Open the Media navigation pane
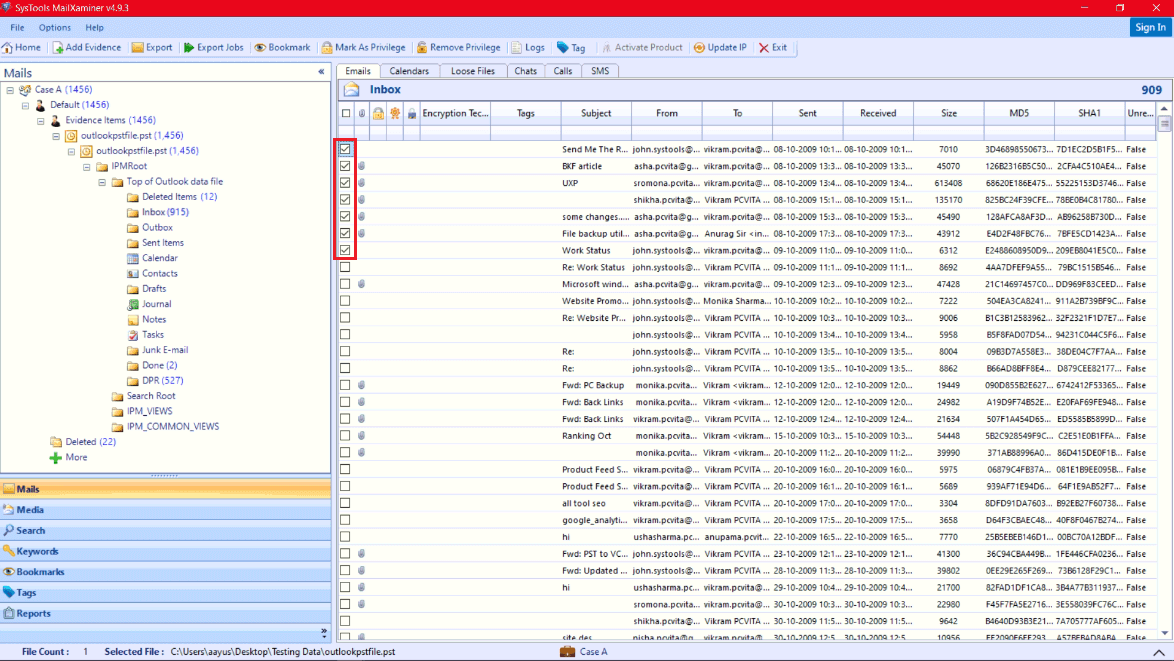The height and width of the screenshot is (661, 1174). click(165, 510)
